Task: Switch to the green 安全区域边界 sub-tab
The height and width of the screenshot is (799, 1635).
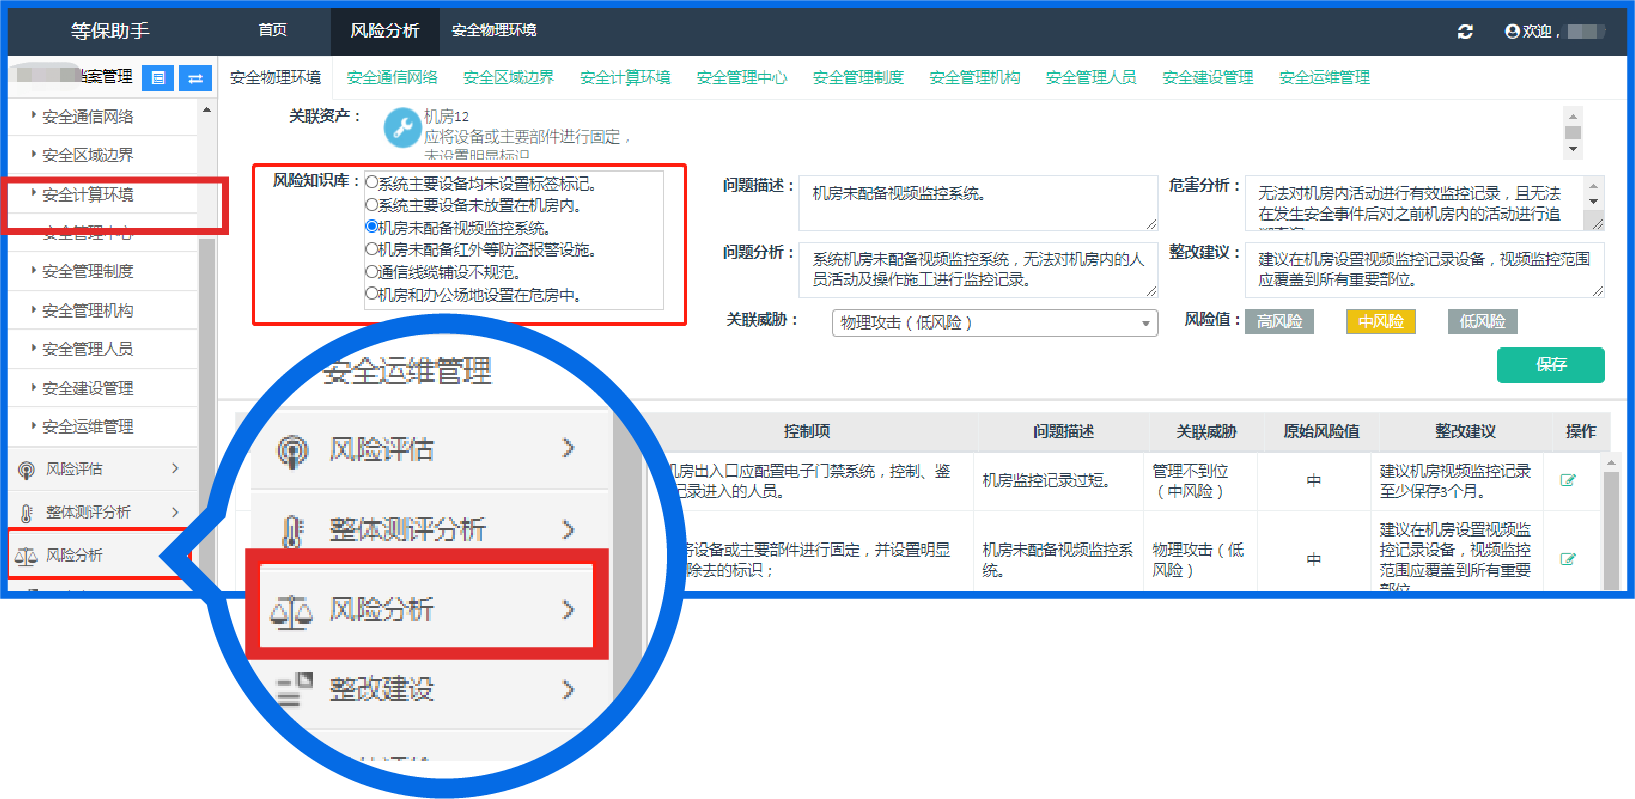Action: pyautogui.click(x=508, y=77)
